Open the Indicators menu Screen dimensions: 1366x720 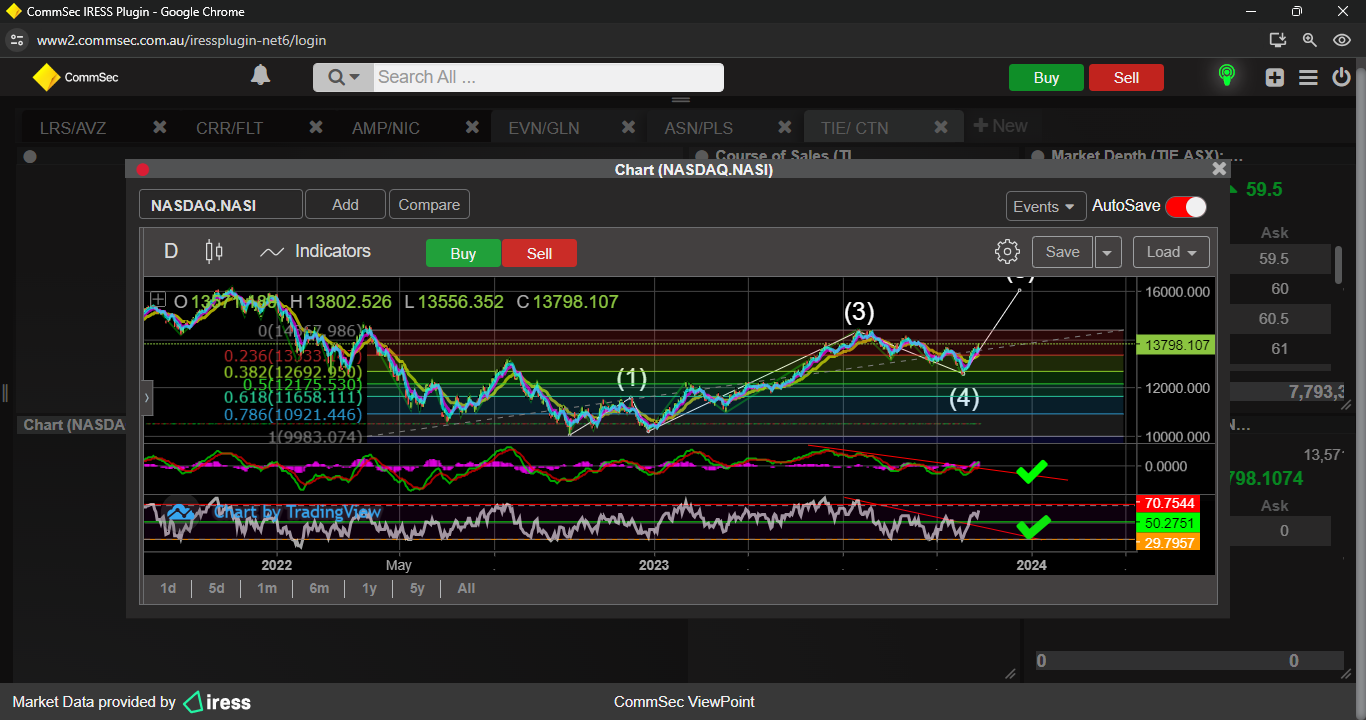315,252
